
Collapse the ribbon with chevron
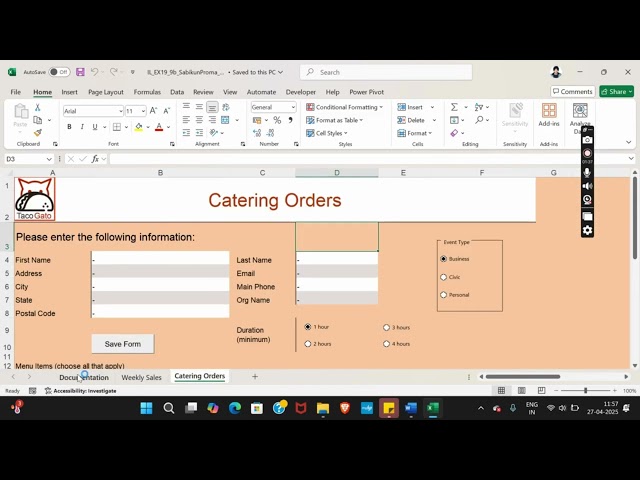point(629,142)
